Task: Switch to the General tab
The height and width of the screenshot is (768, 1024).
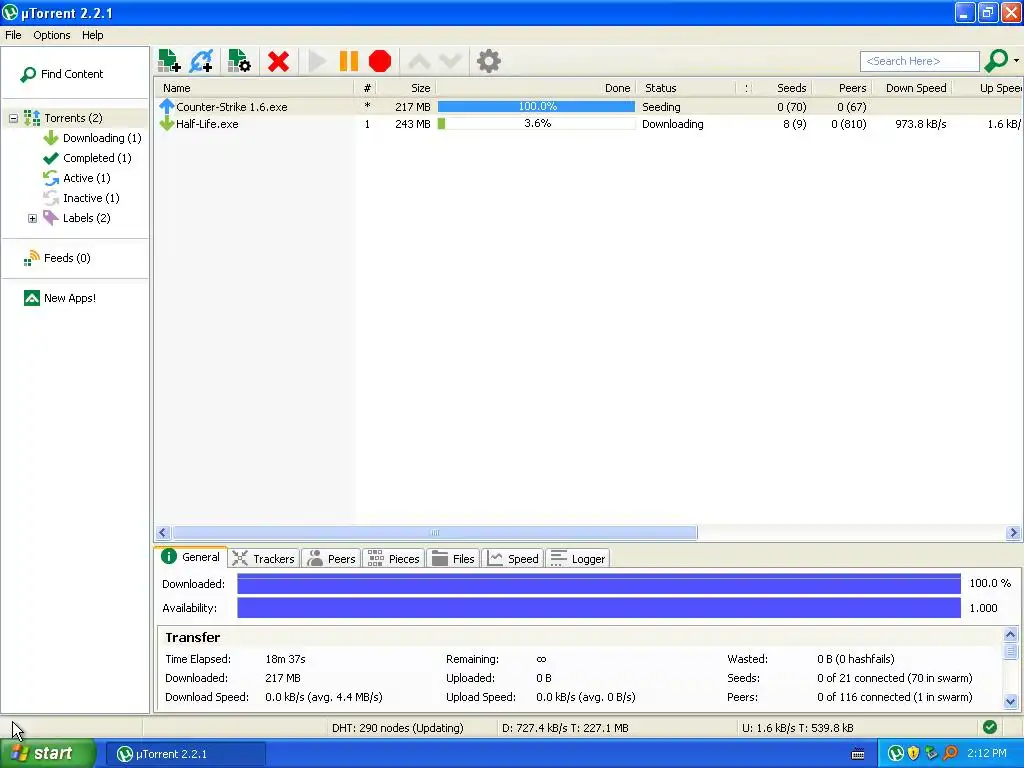Action: [191, 557]
